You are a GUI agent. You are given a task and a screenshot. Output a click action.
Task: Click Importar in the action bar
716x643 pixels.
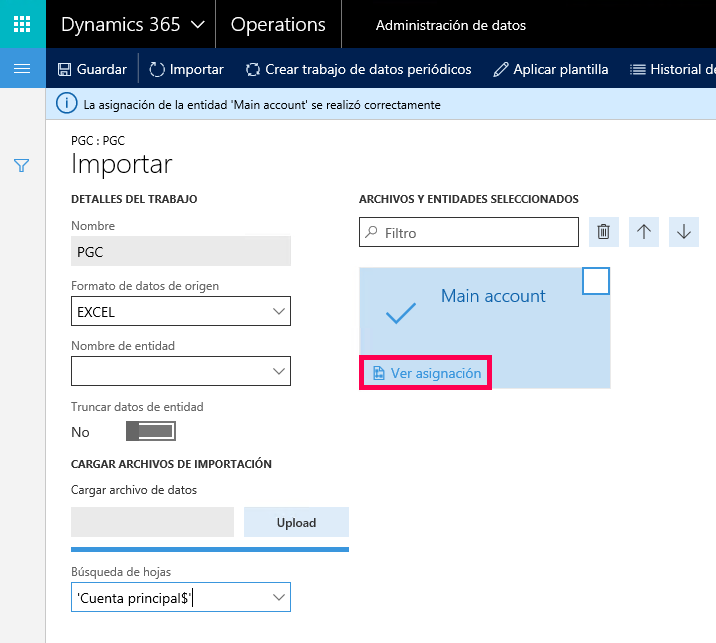[186, 69]
